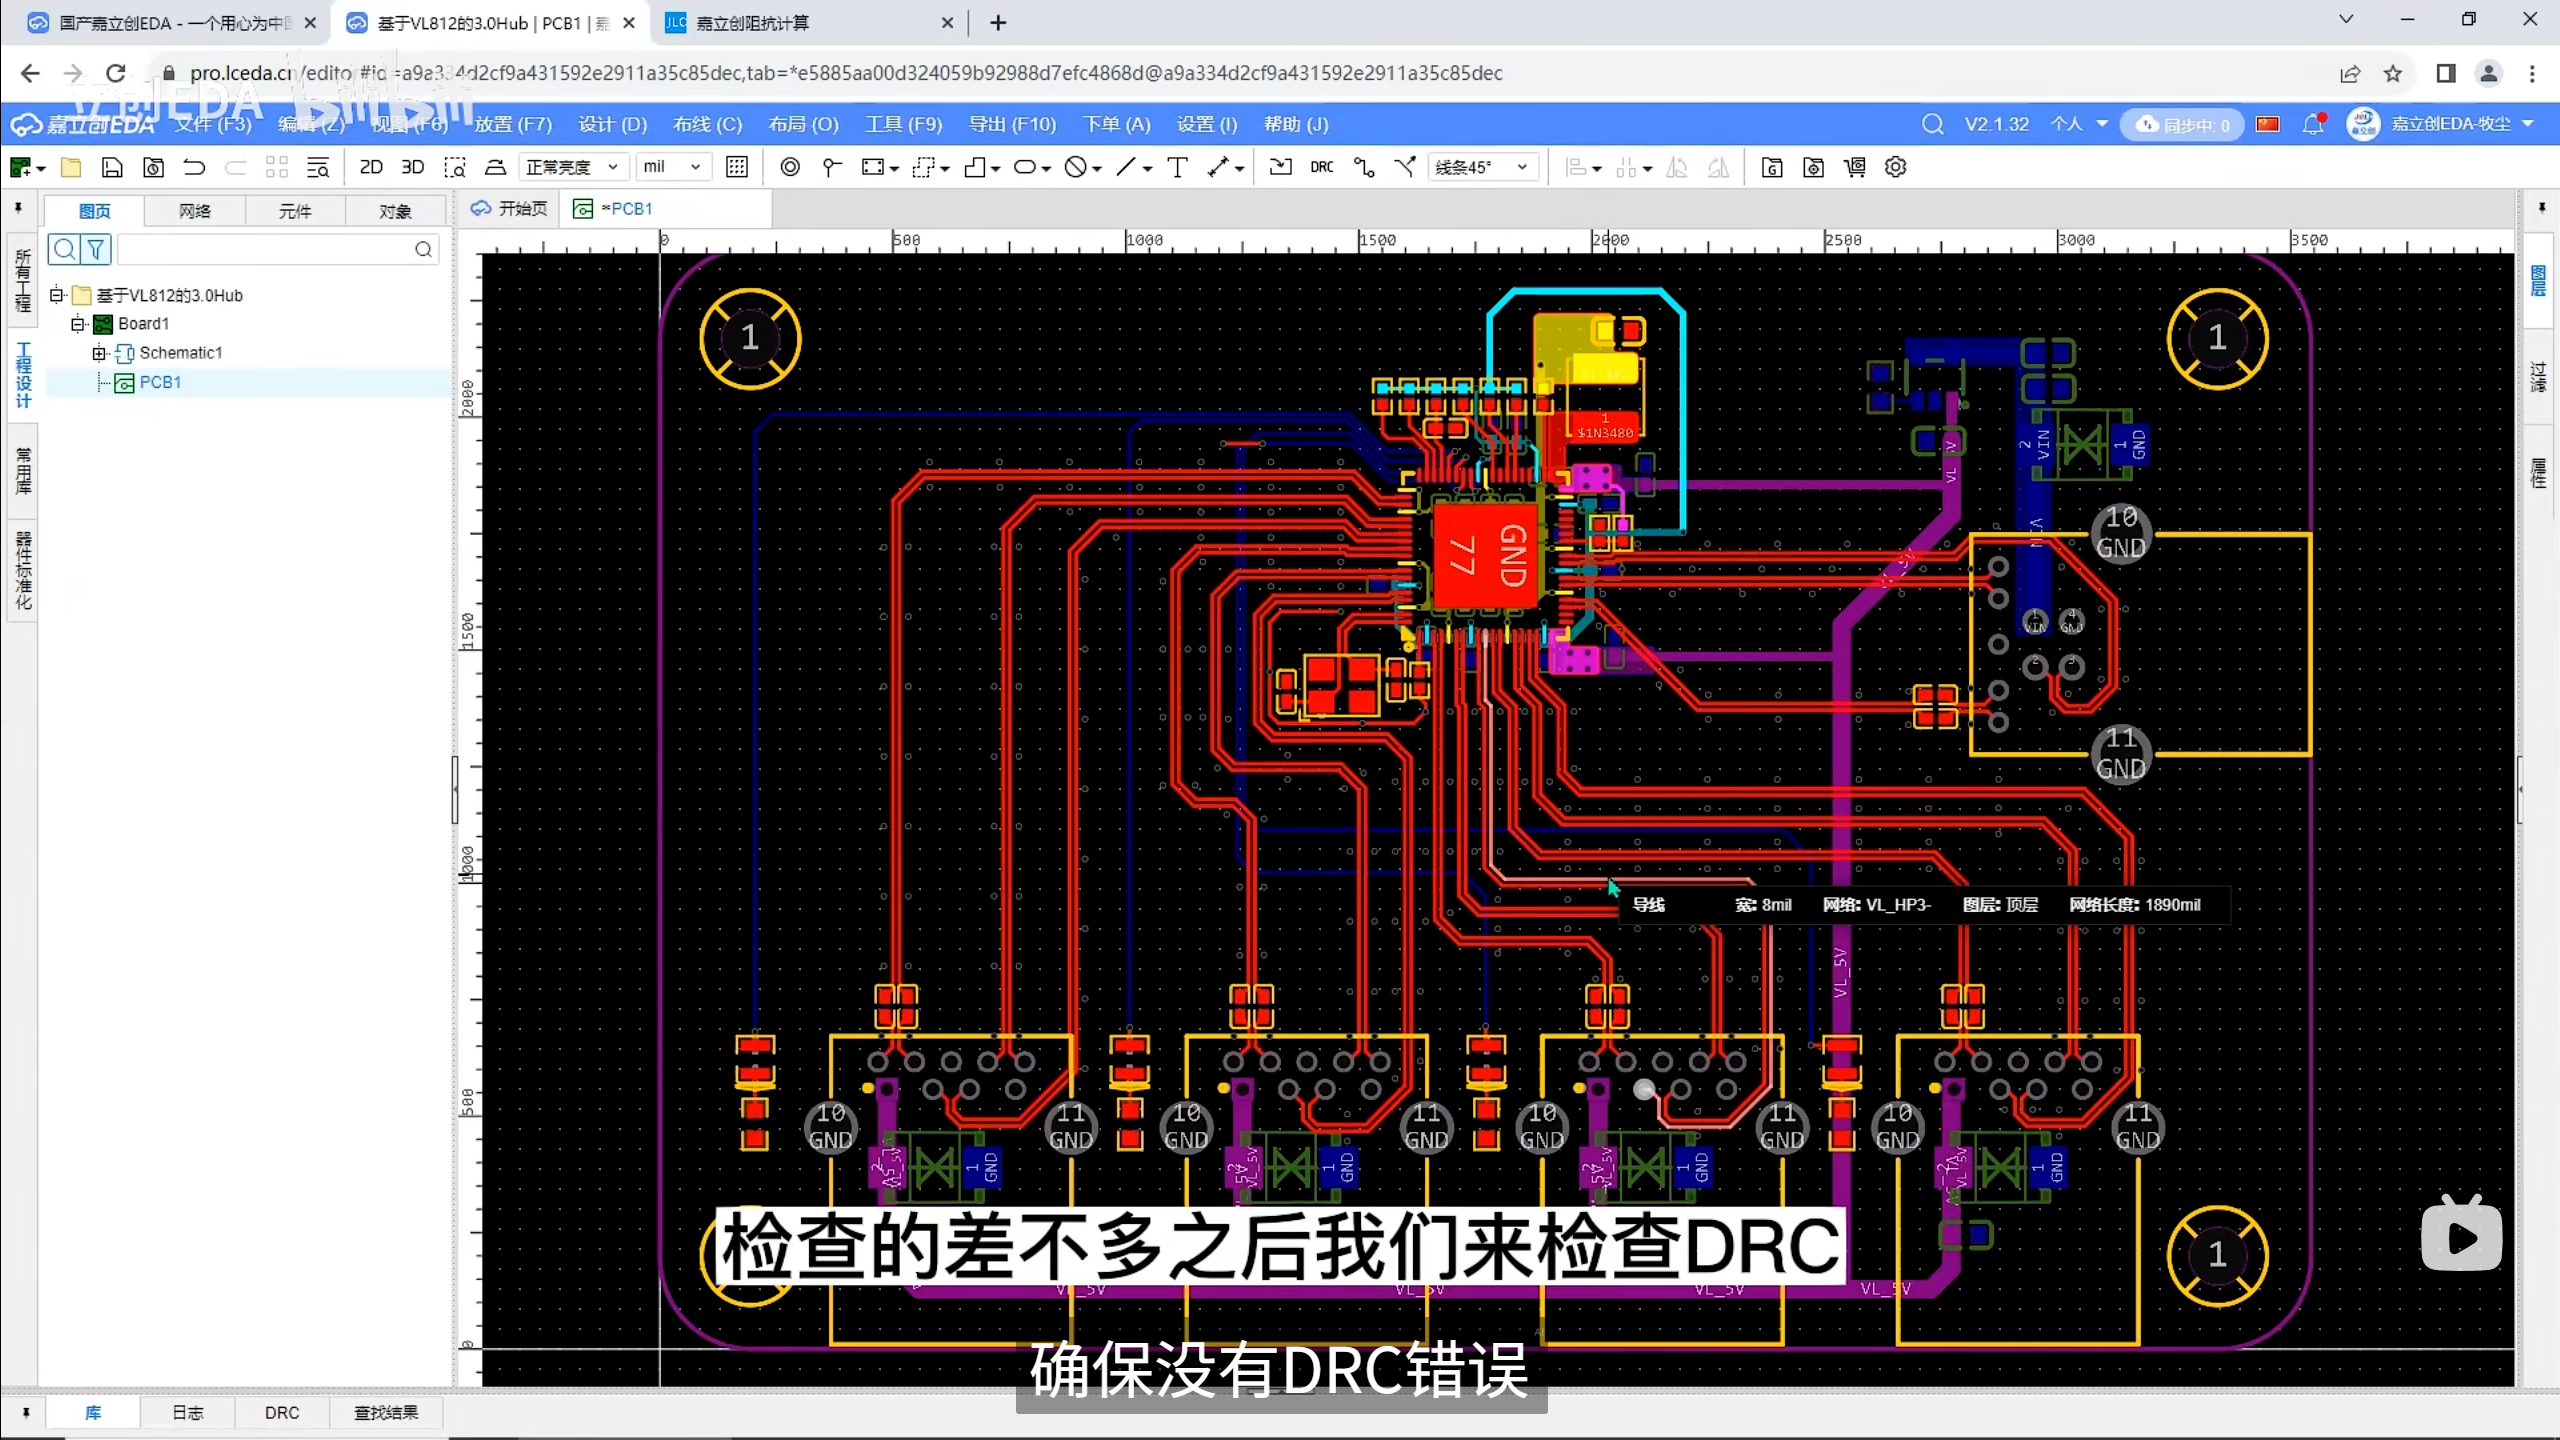Open the mil units dropdown

pos(672,167)
